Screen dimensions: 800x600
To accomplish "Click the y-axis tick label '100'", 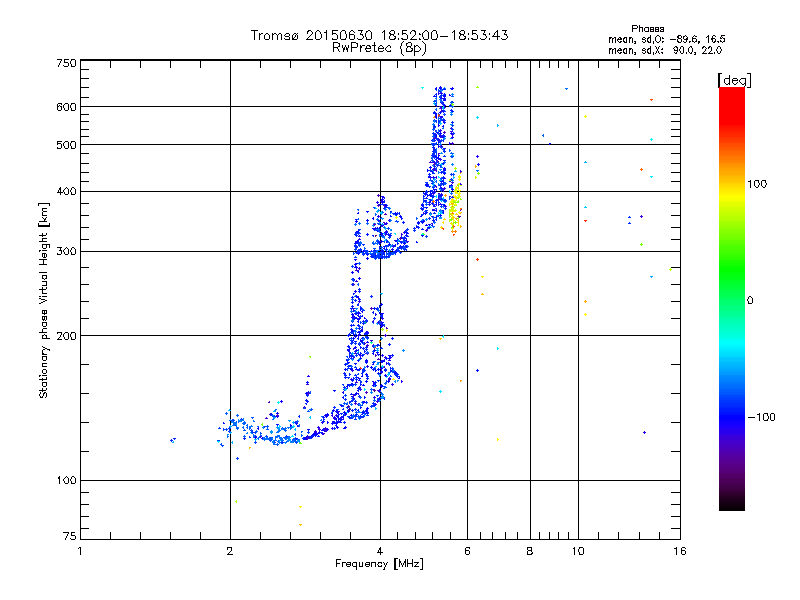I will [66, 480].
